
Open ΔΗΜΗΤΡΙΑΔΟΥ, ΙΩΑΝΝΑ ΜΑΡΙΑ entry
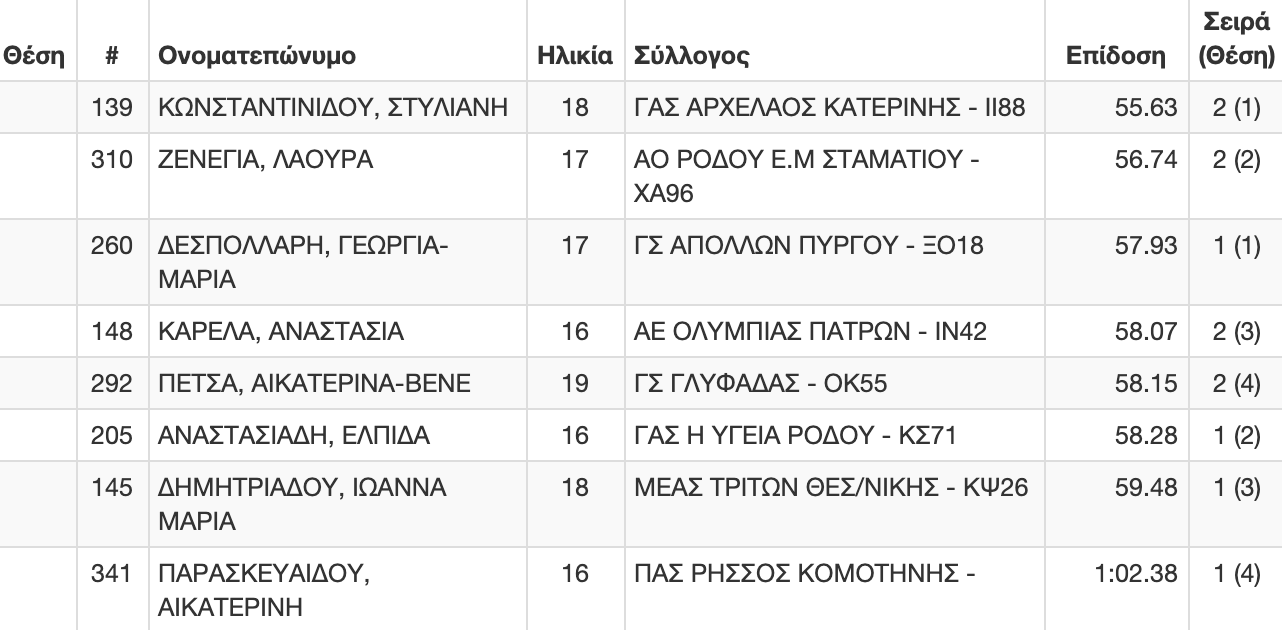pyautogui.click(x=303, y=504)
